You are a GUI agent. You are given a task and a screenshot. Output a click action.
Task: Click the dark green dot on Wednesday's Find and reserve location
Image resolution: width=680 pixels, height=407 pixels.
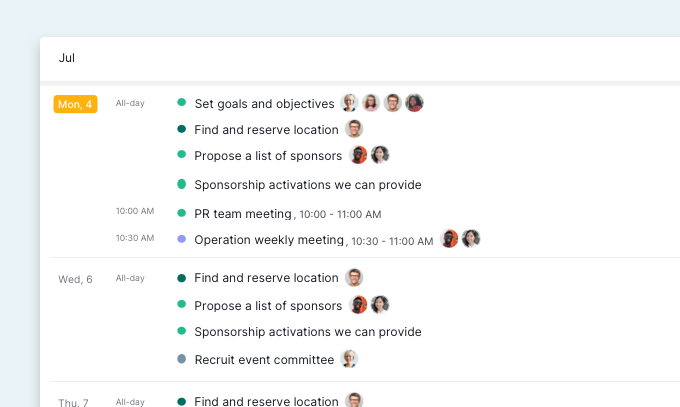pos(181,278)
